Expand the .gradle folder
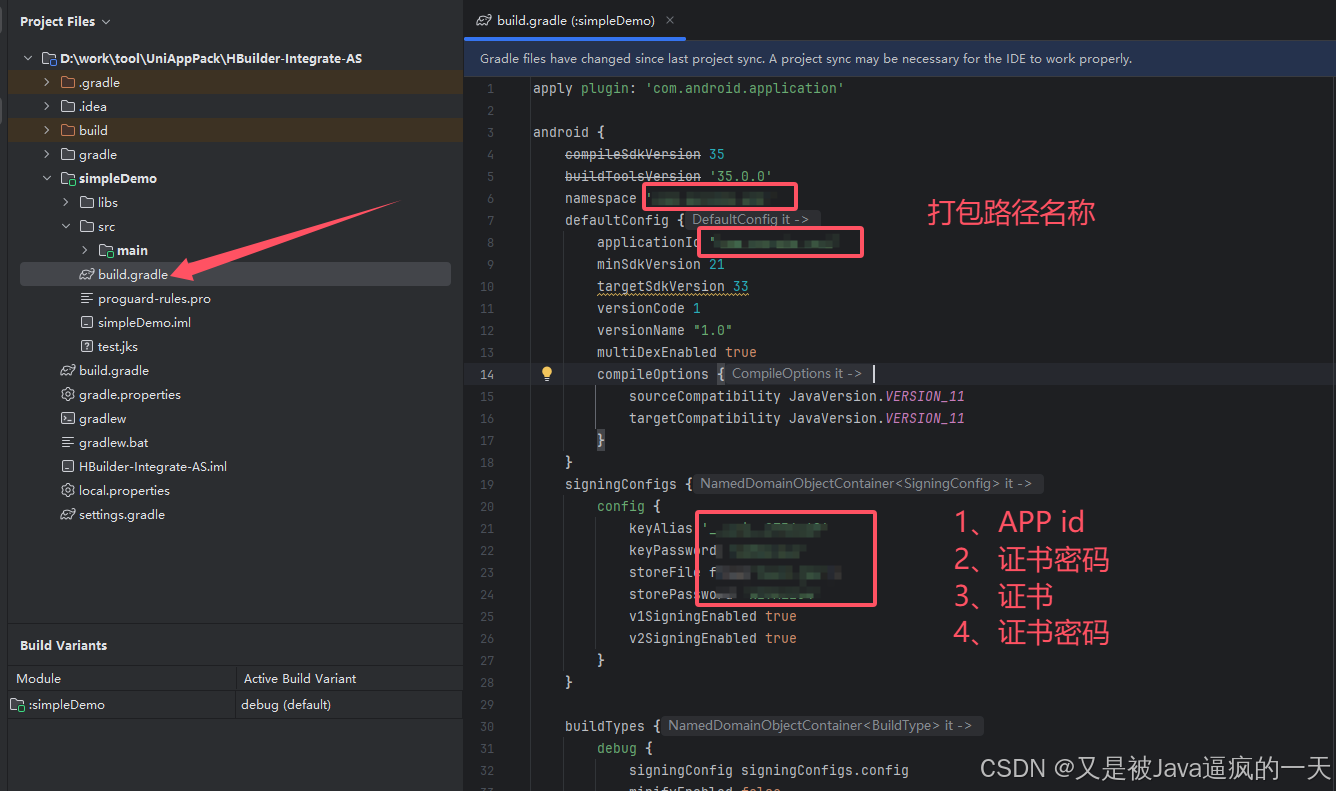Image resolution: width=1336 pixels, height=791 pixels. [x=47, y=82]
